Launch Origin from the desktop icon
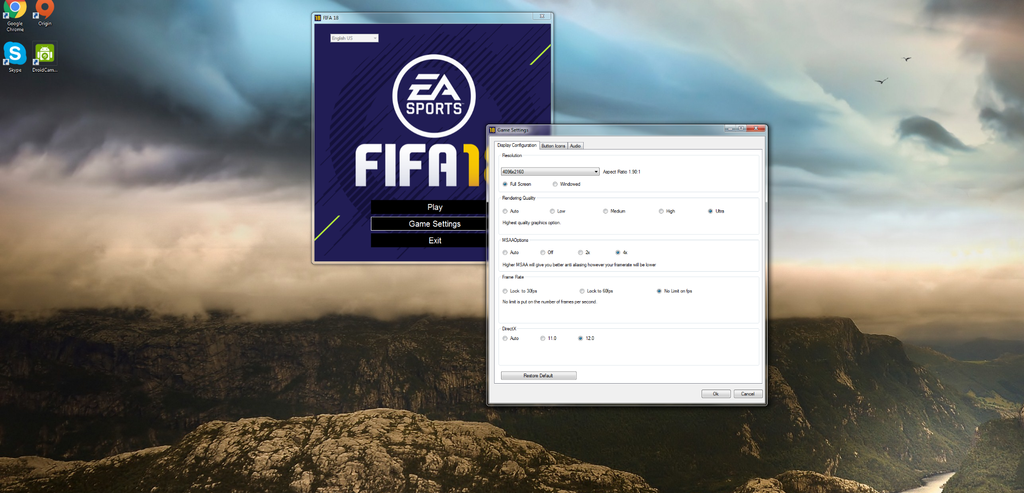The width and height of the screenshot is (1024, 493). [x=44, y=13]
